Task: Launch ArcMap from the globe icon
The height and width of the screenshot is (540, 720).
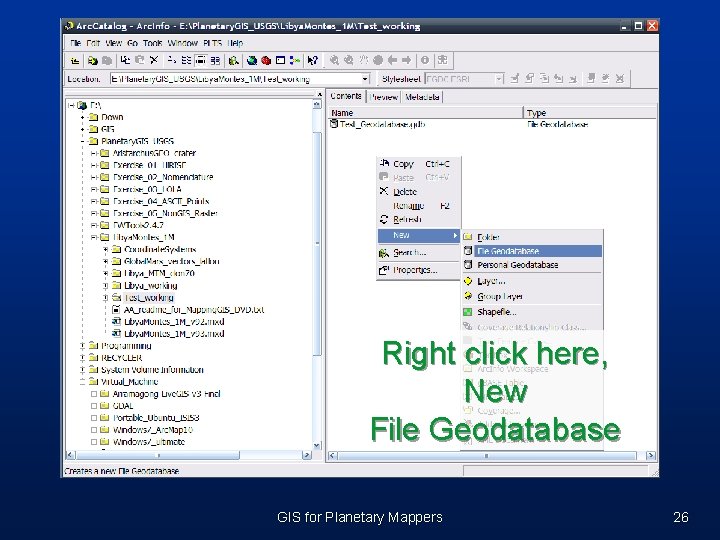Action: [252, 60]
